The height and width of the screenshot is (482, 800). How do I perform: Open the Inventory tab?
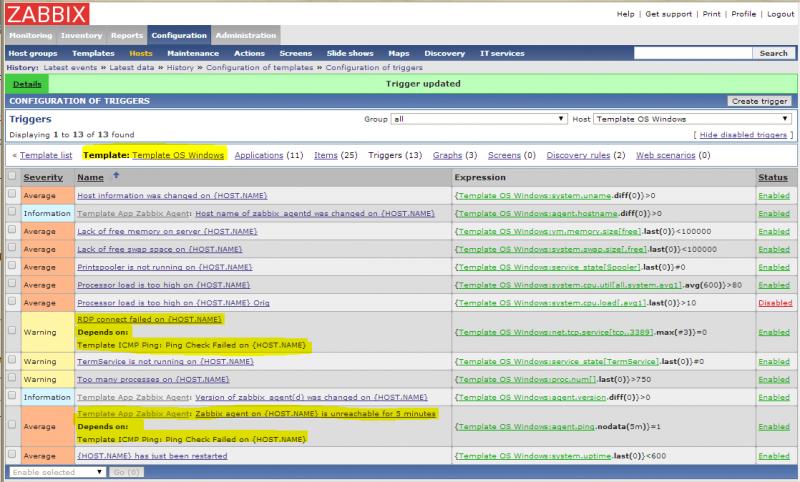[x=81, y=35]
